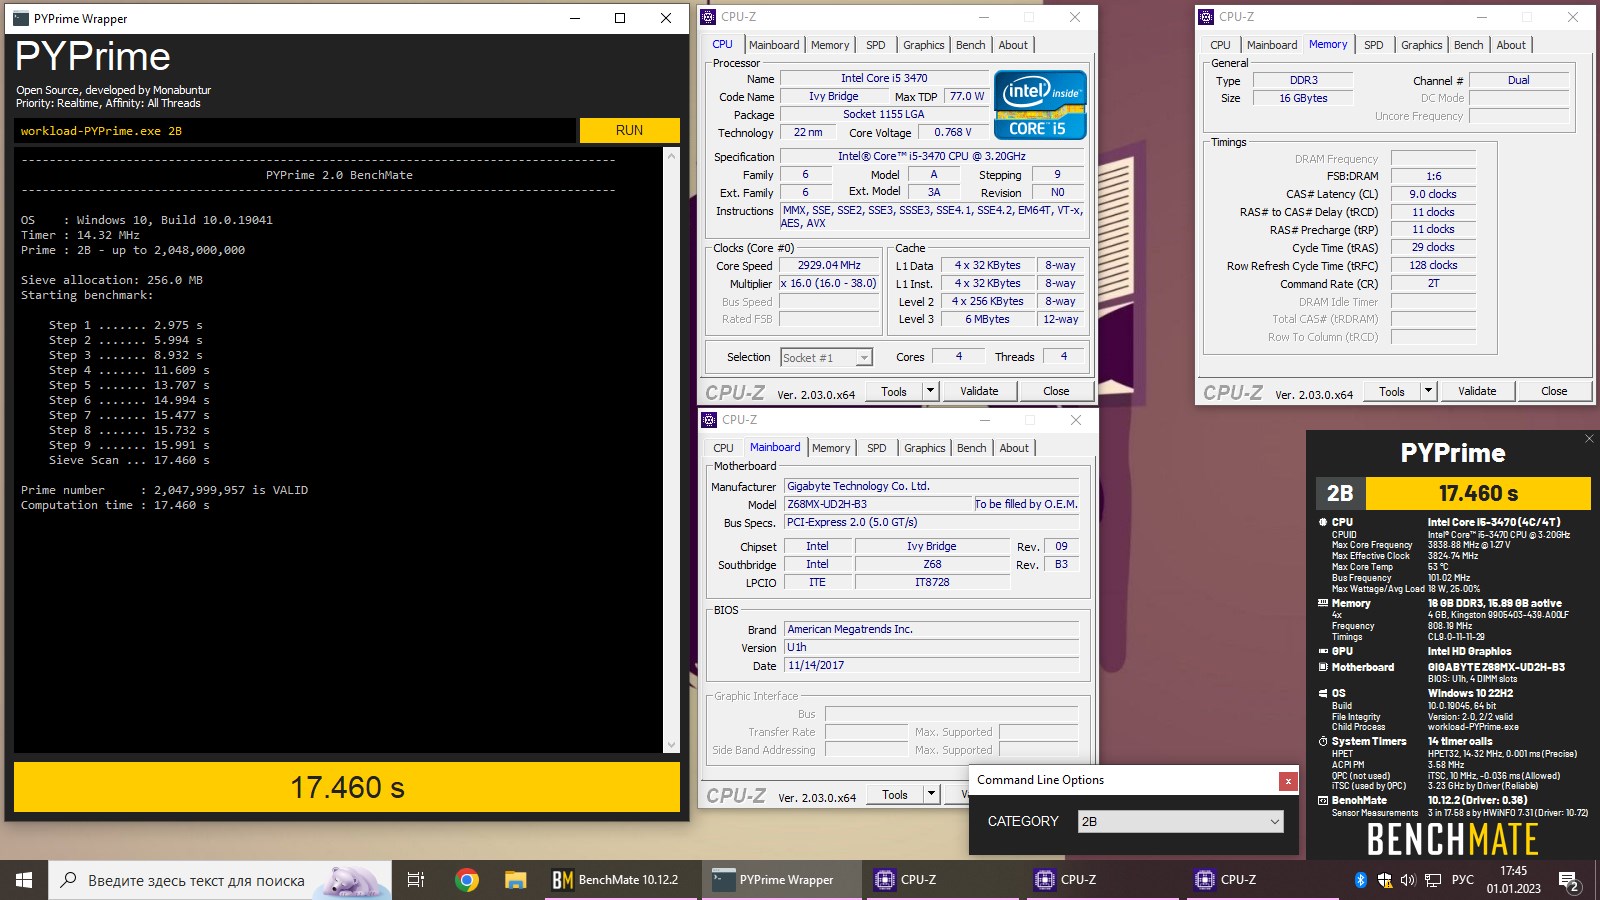Click Close in the Memory window

[x=1554, y=391]
